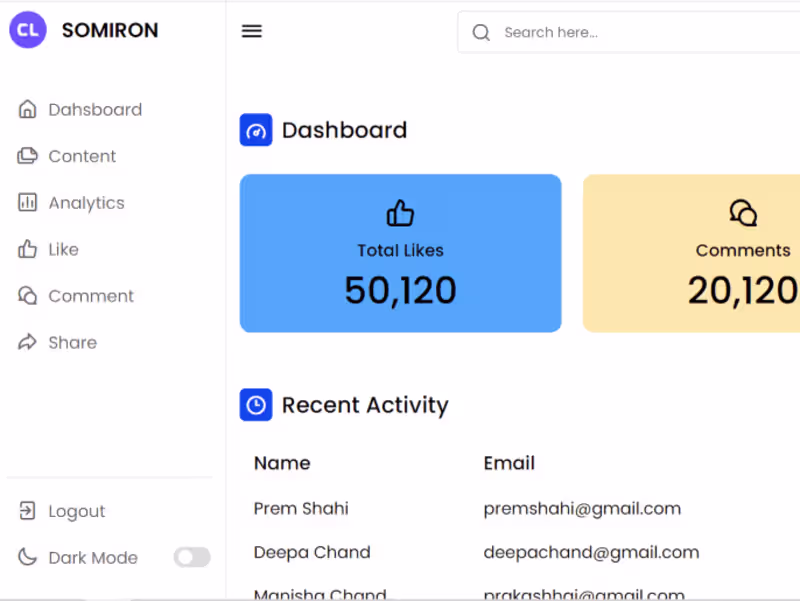Click premshahi@gmail.com email cell
The height and width of the screenshot is (601, 800).
coord(582,509)
